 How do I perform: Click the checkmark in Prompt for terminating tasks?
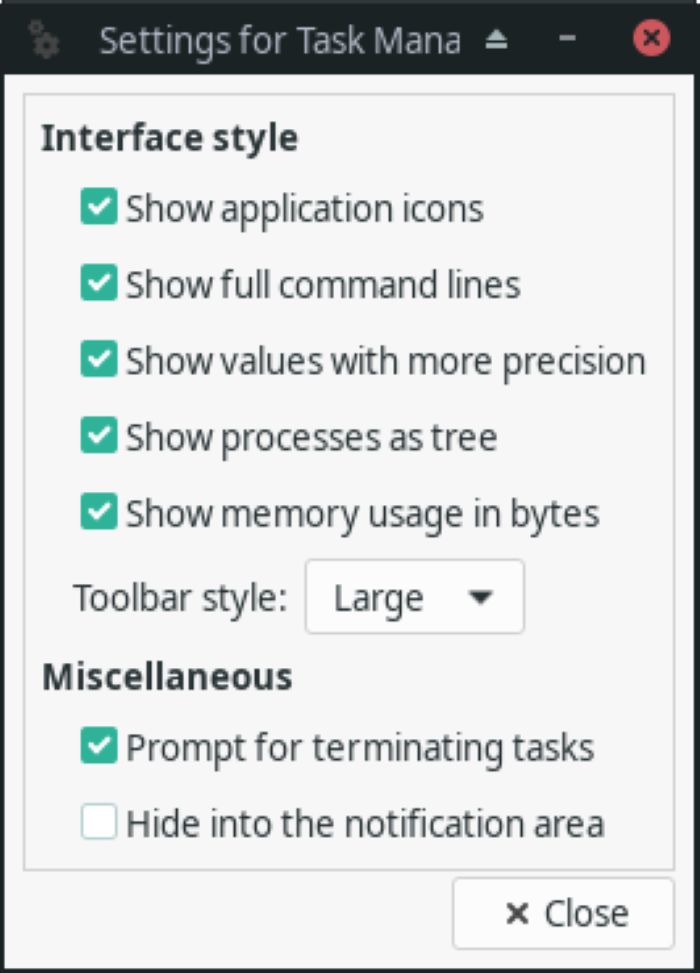[x=98, y=745]
